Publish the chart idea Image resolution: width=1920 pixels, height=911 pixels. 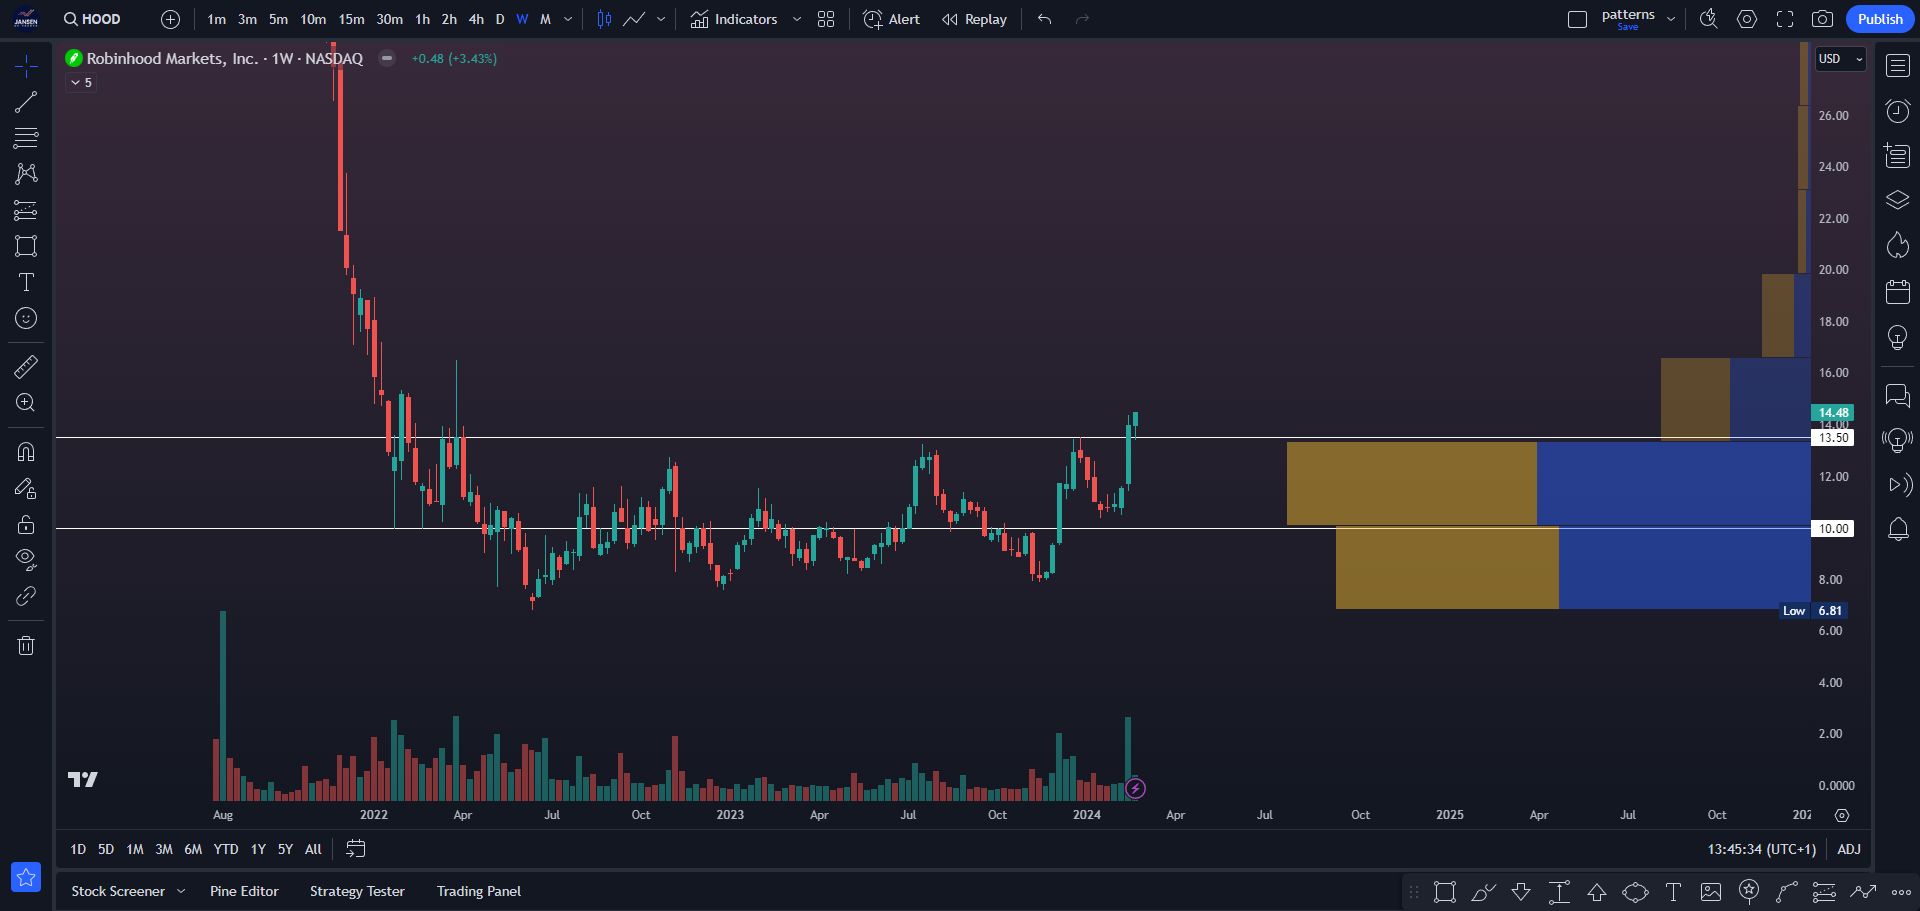pyautogui.click(x=1880, y=19)
